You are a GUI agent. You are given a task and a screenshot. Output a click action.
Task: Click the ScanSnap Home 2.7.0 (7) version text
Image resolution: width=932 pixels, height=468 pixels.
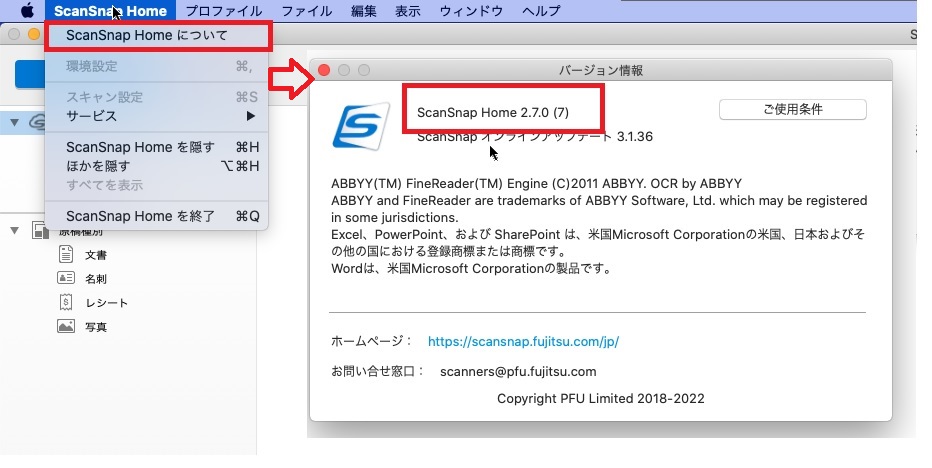493,112
